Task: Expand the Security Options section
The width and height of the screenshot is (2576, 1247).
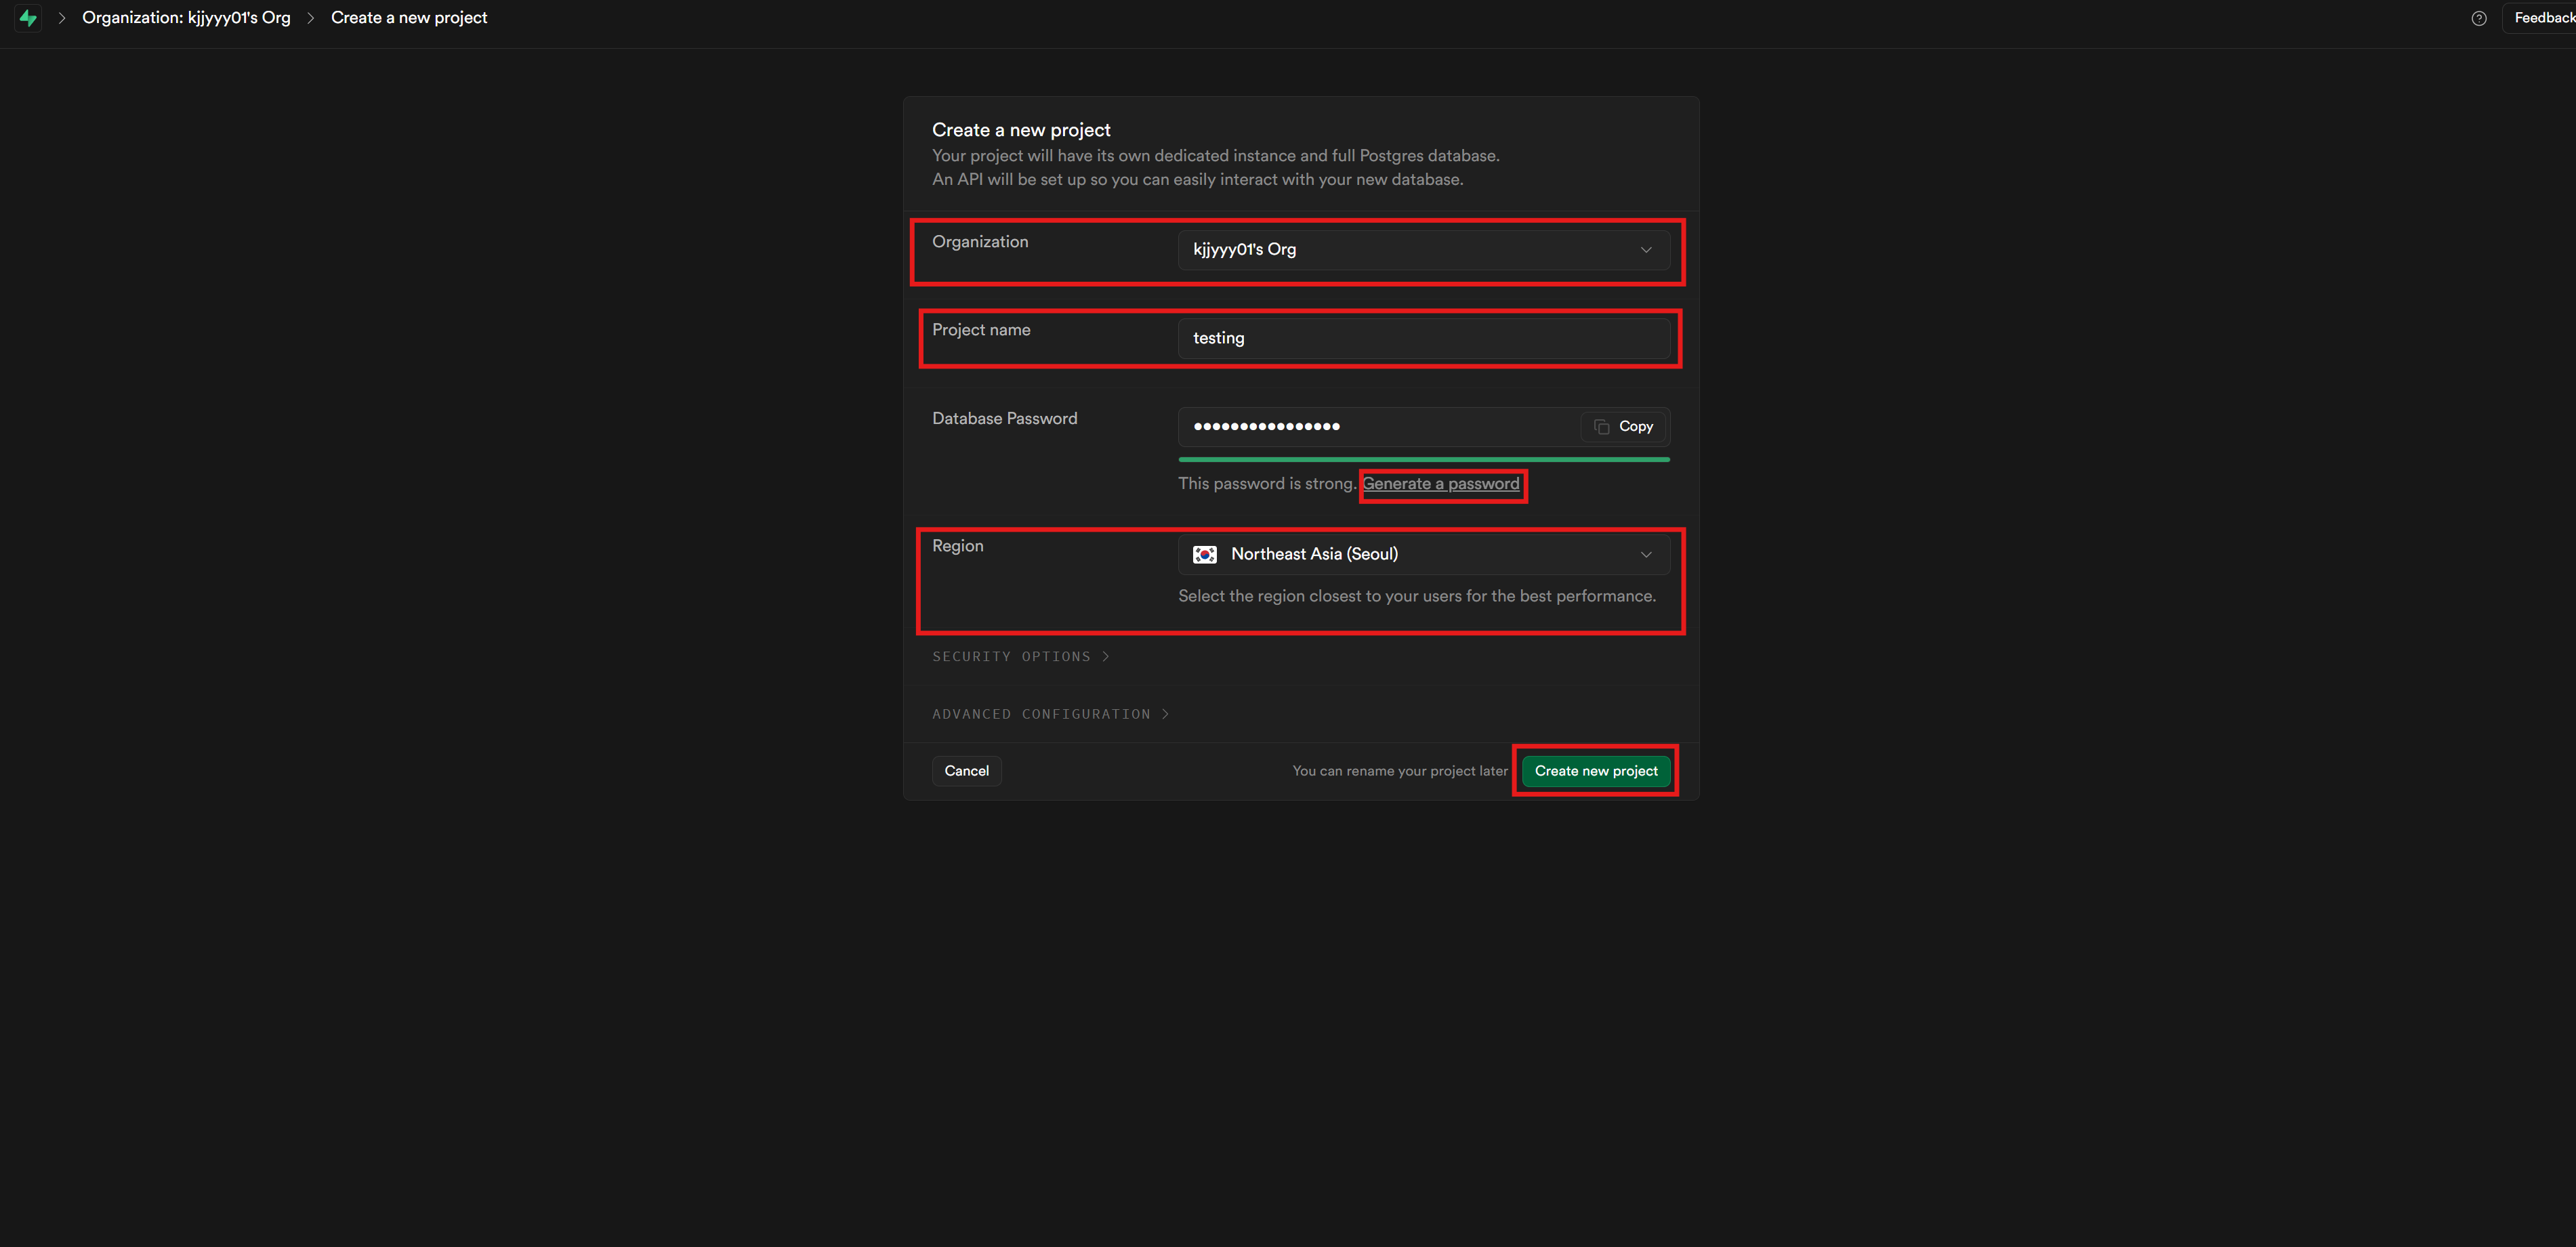Action: [1020, 657]
